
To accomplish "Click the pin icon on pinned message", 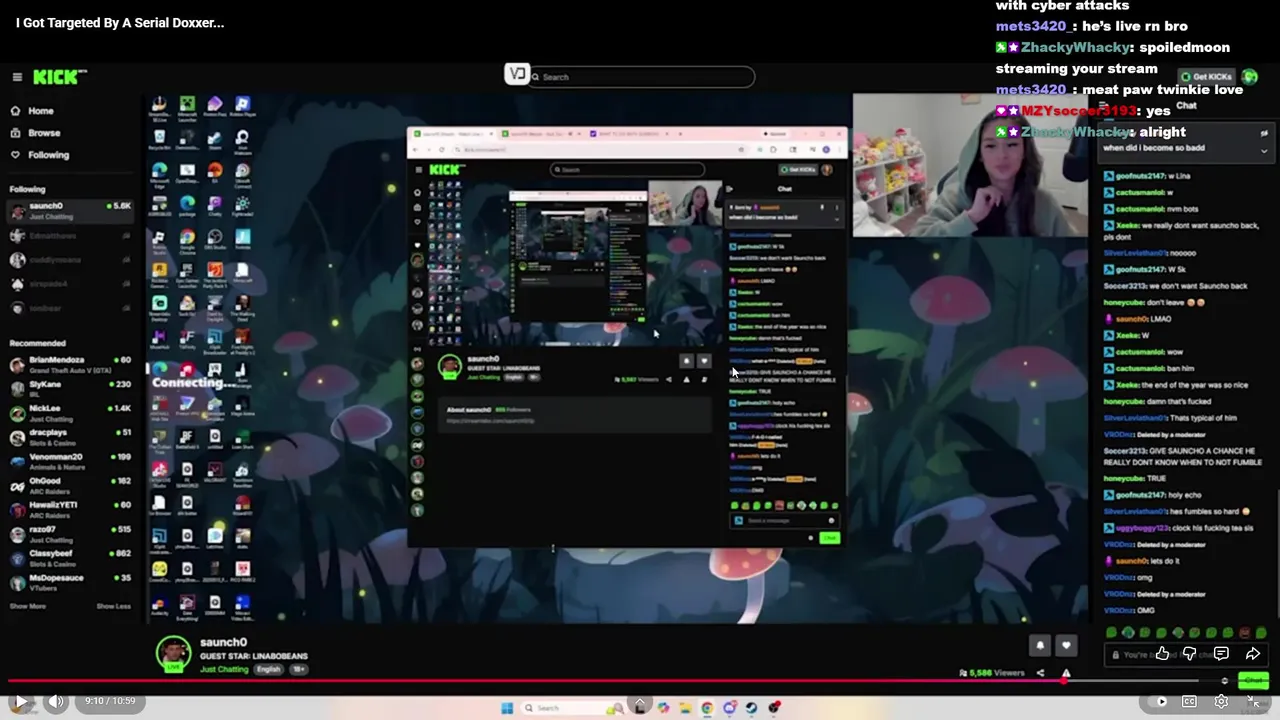I will [x=1264, y=133].
